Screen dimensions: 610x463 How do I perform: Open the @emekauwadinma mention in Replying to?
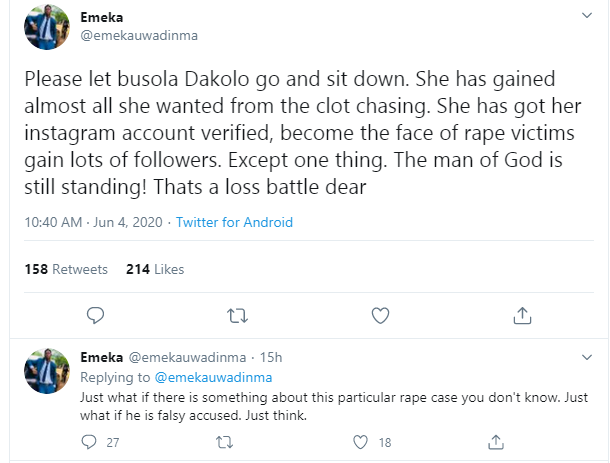pos(213,377)
